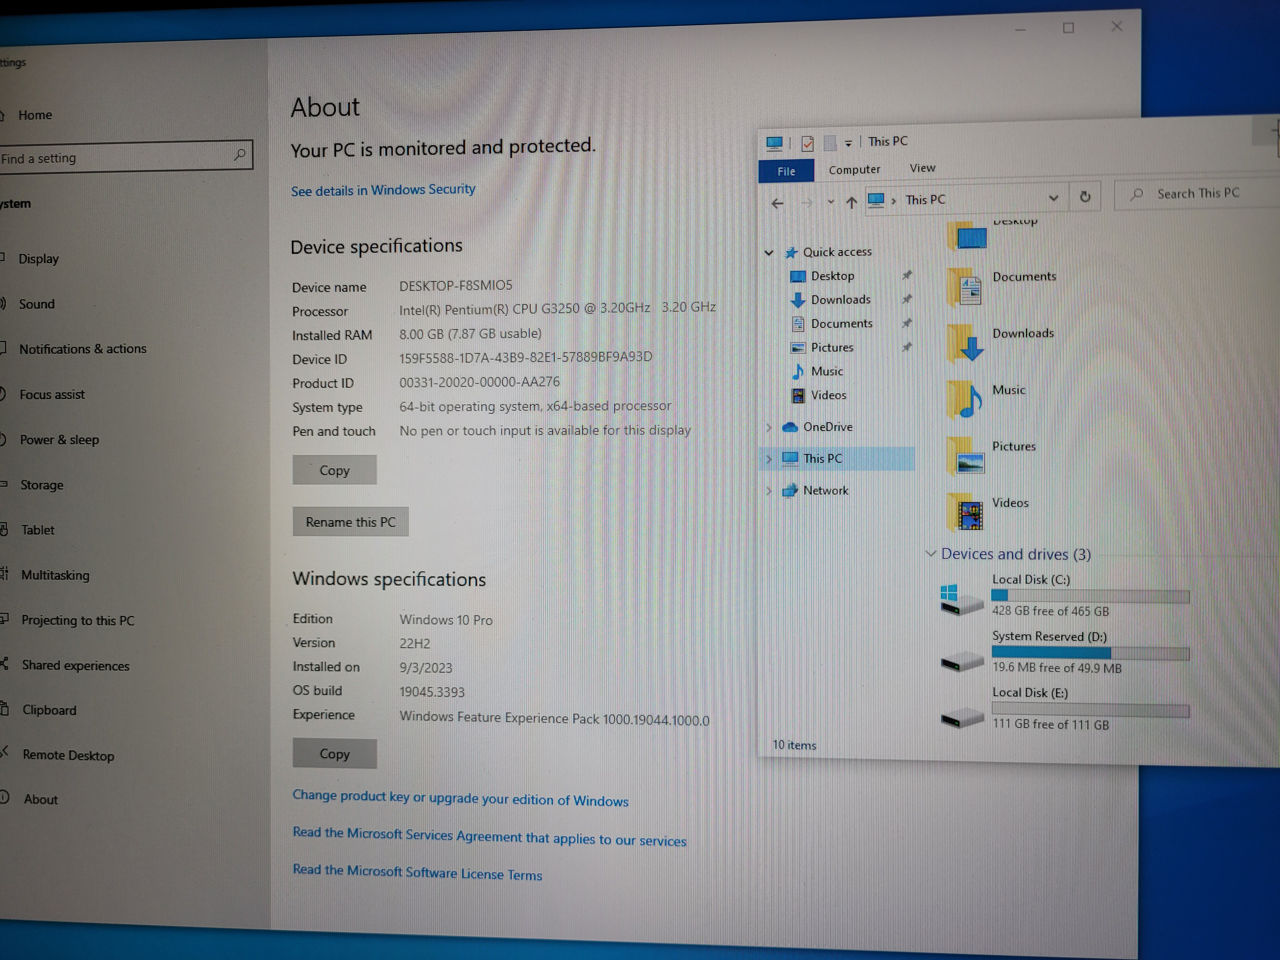Select This PC in the navigation pane
Viewport: 1280px width, 960px height.
pyautogui.click(x=823, y=459)
